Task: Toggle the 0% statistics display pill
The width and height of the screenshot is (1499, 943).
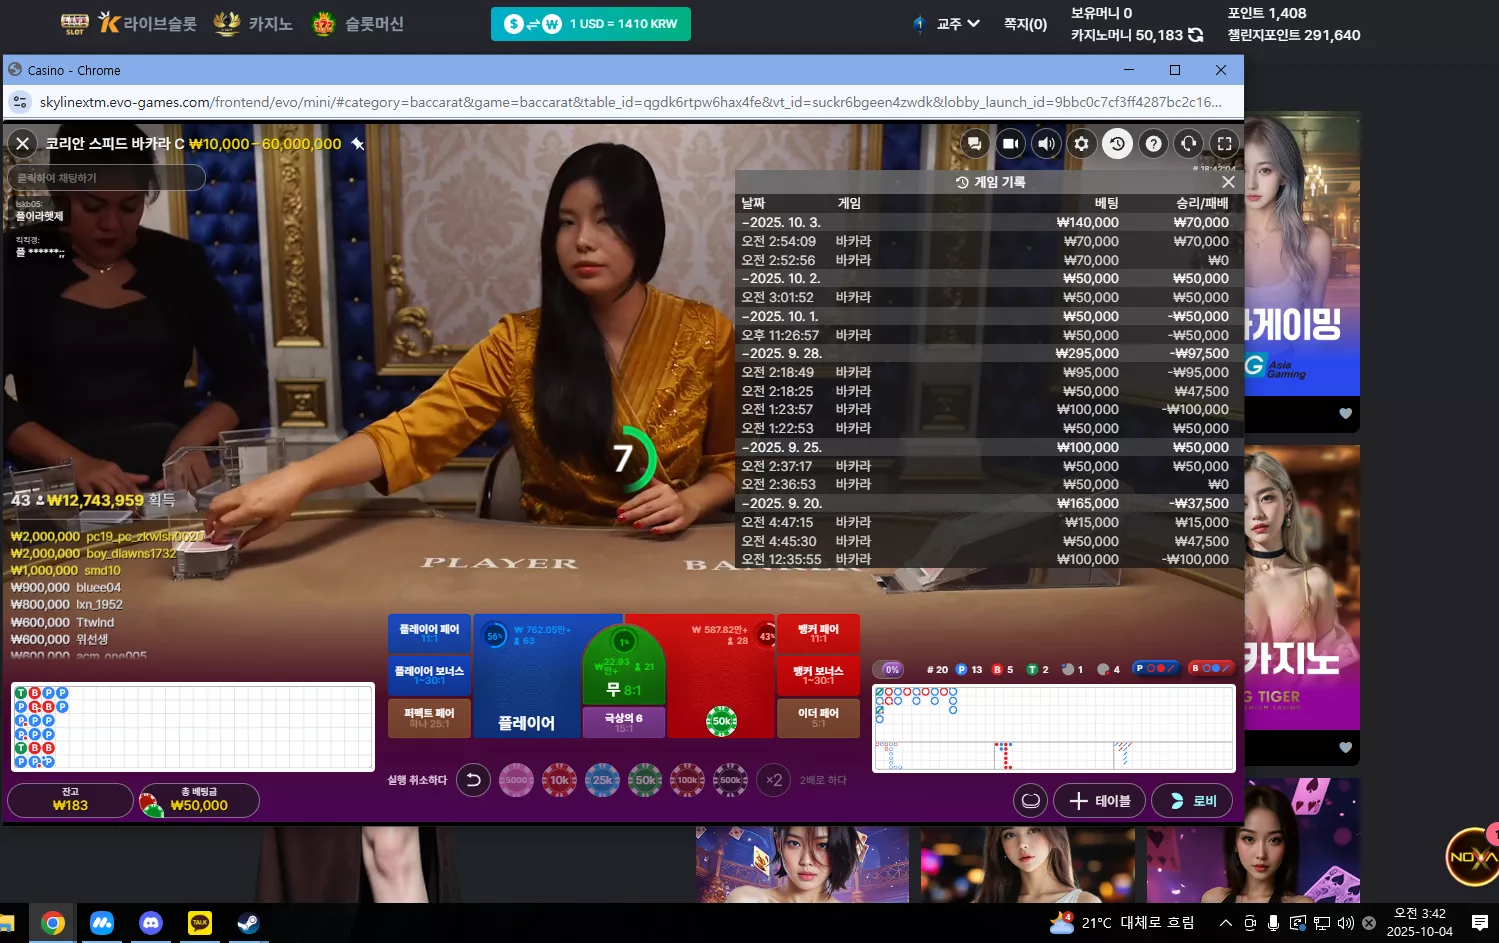Action: 889,669
